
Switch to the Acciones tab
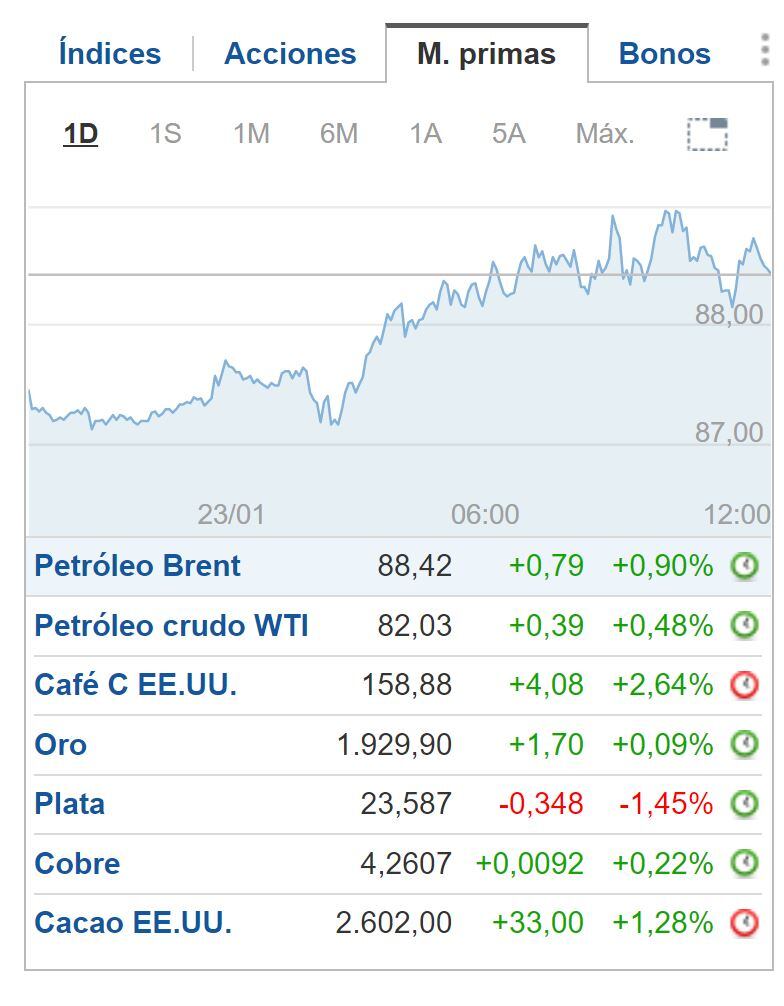(x=290, y=53)
